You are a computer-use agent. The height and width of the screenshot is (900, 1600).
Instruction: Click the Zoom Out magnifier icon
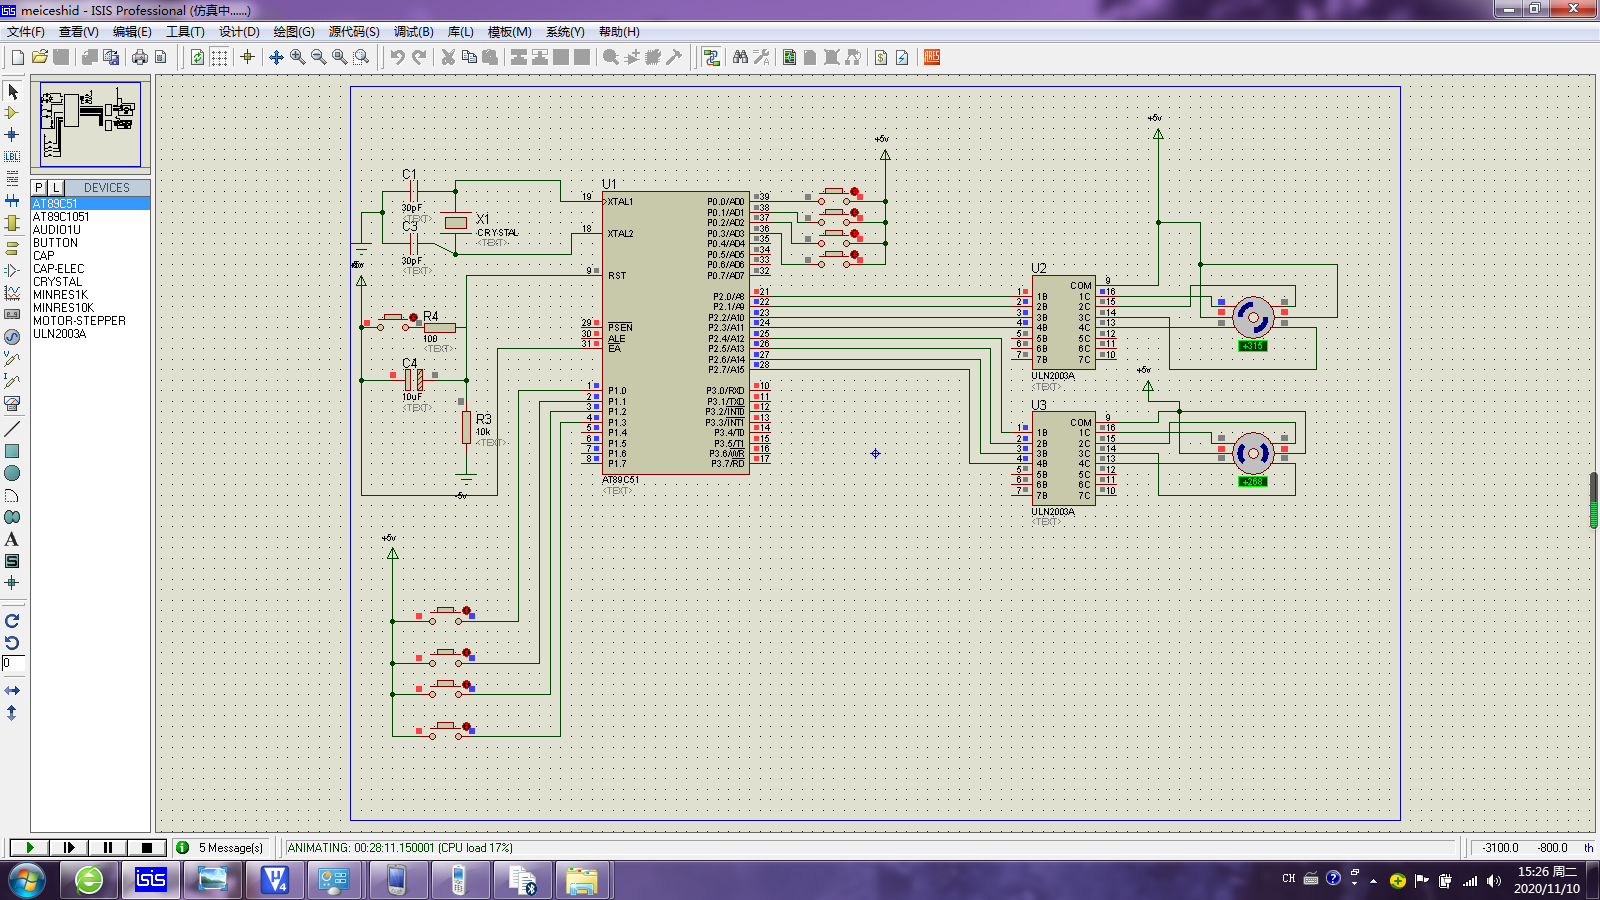(319, 57)
